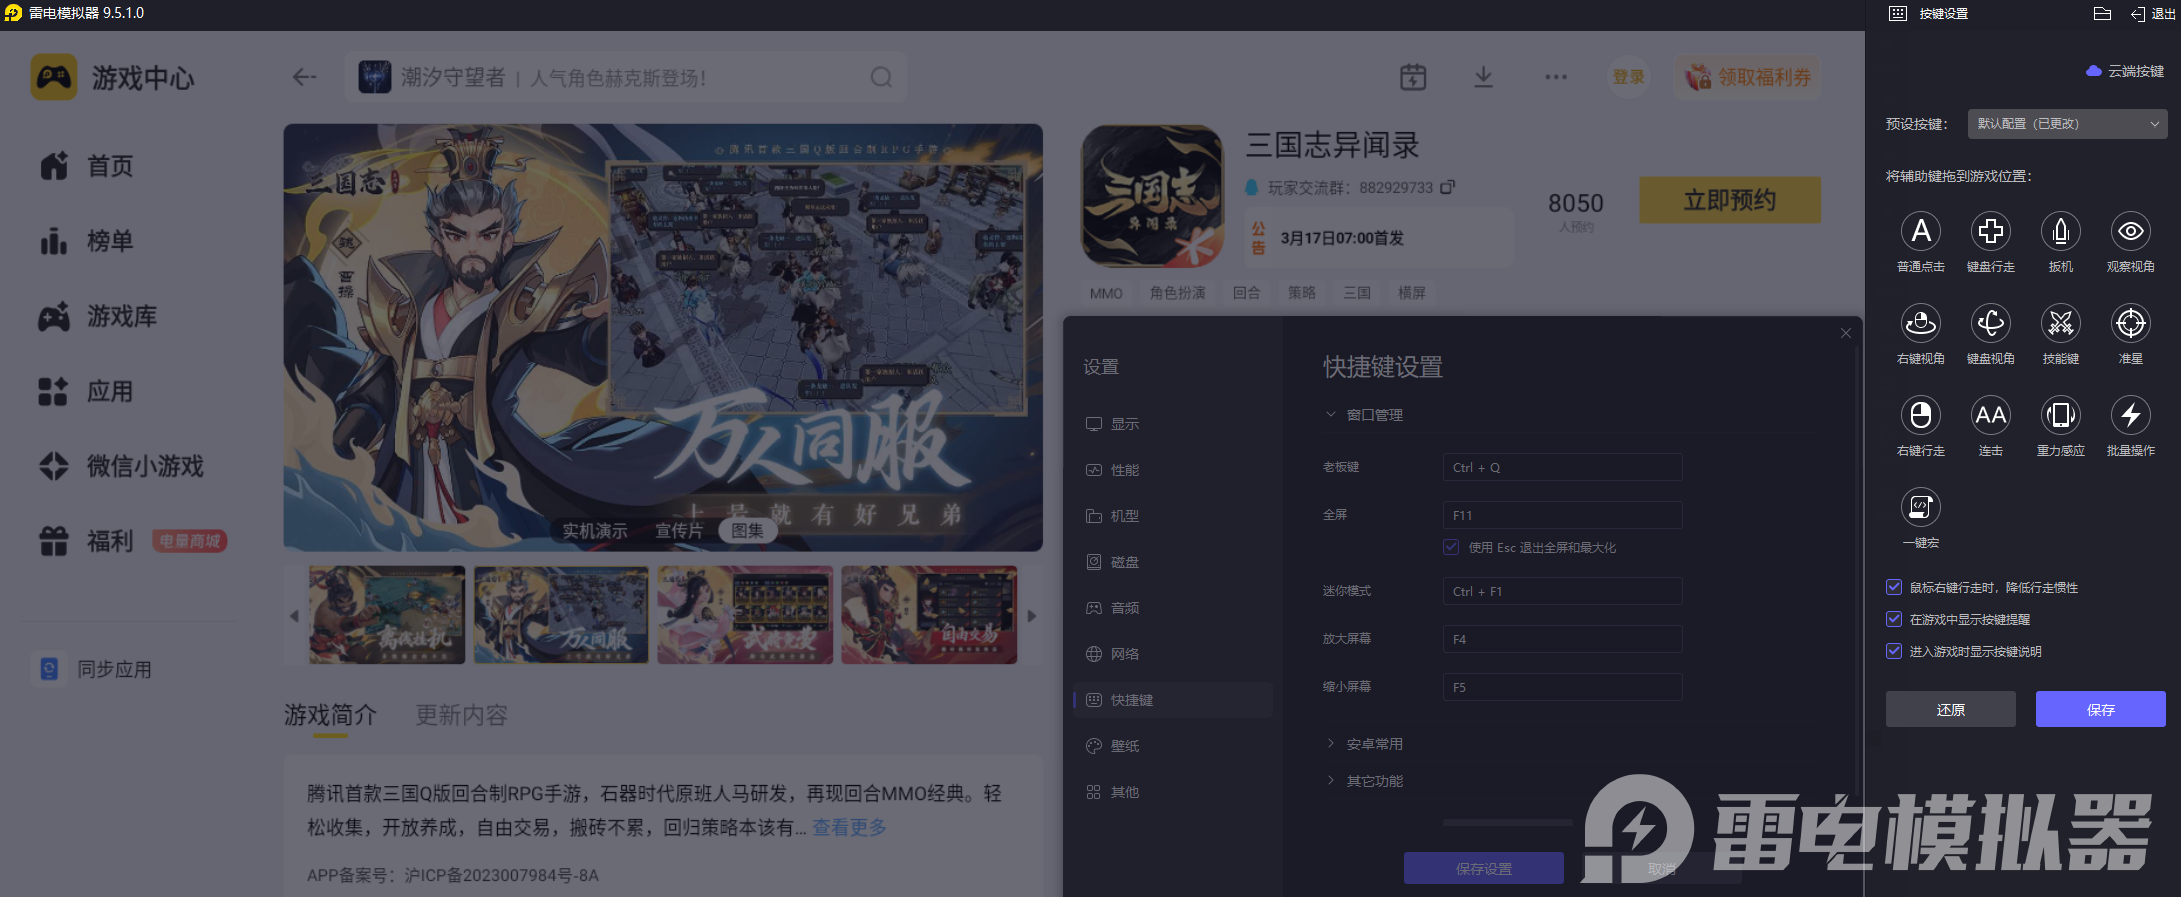Select the 连击 AA icon
The height and width of the screenshot is (897, 2181).
coord(1991,416)
